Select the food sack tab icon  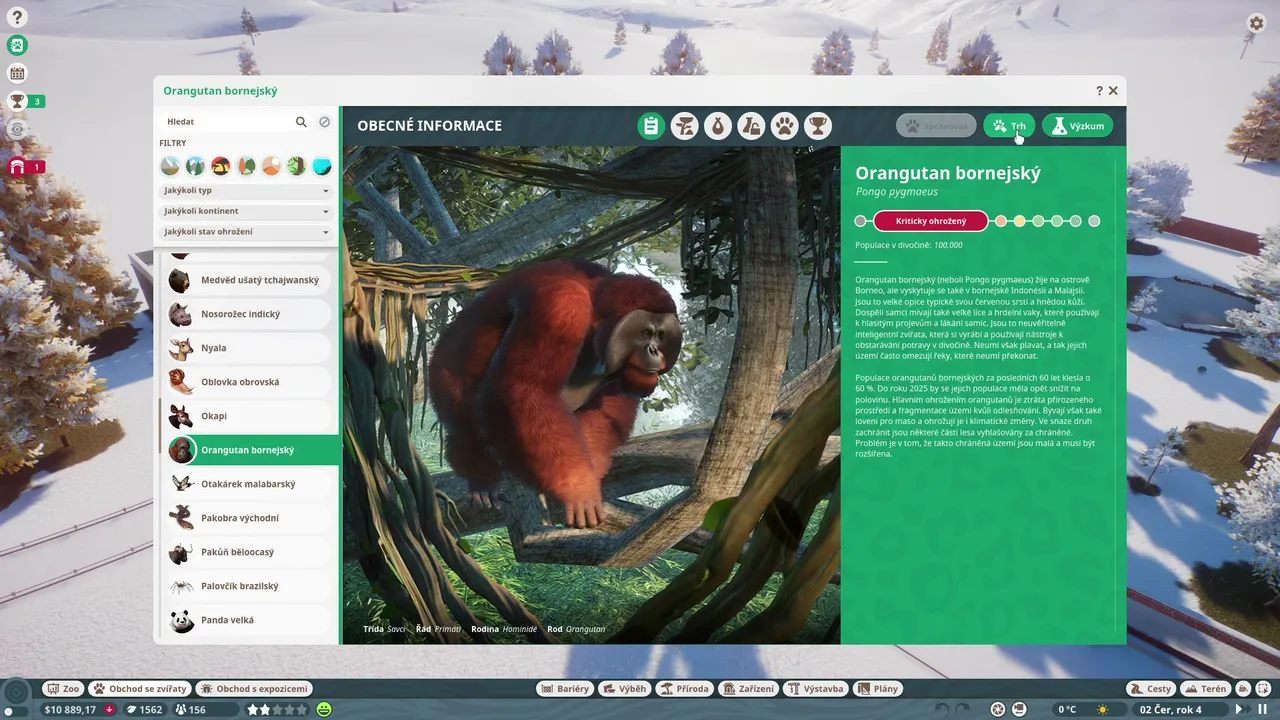tap(718, 126)
